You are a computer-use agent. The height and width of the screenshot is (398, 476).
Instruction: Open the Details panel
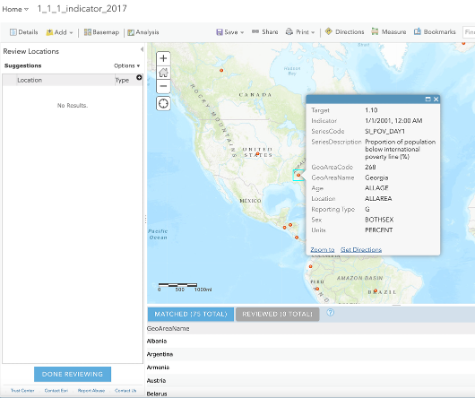tap(24, 32)
